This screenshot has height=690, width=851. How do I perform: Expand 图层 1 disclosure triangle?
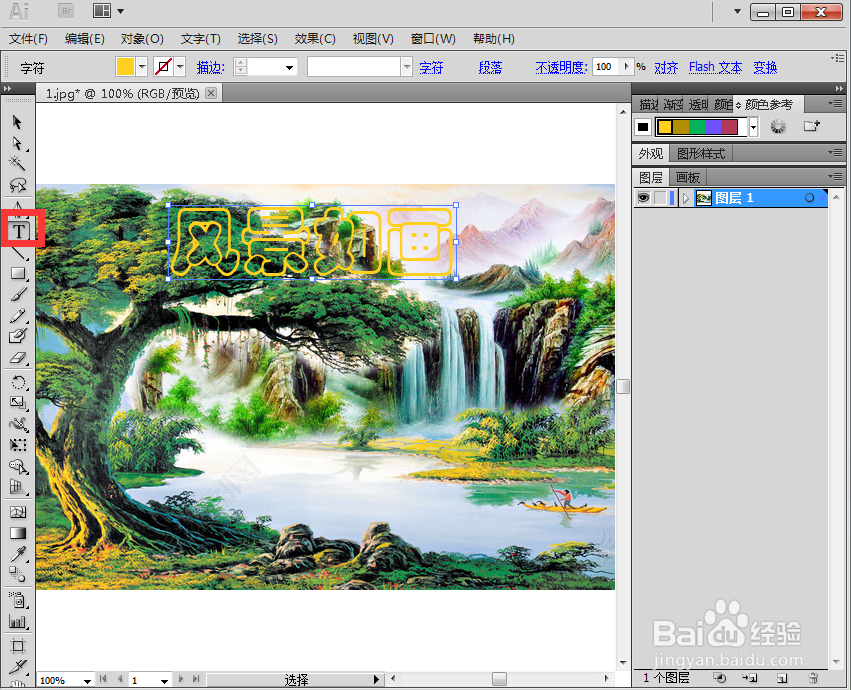coord(686,199)
